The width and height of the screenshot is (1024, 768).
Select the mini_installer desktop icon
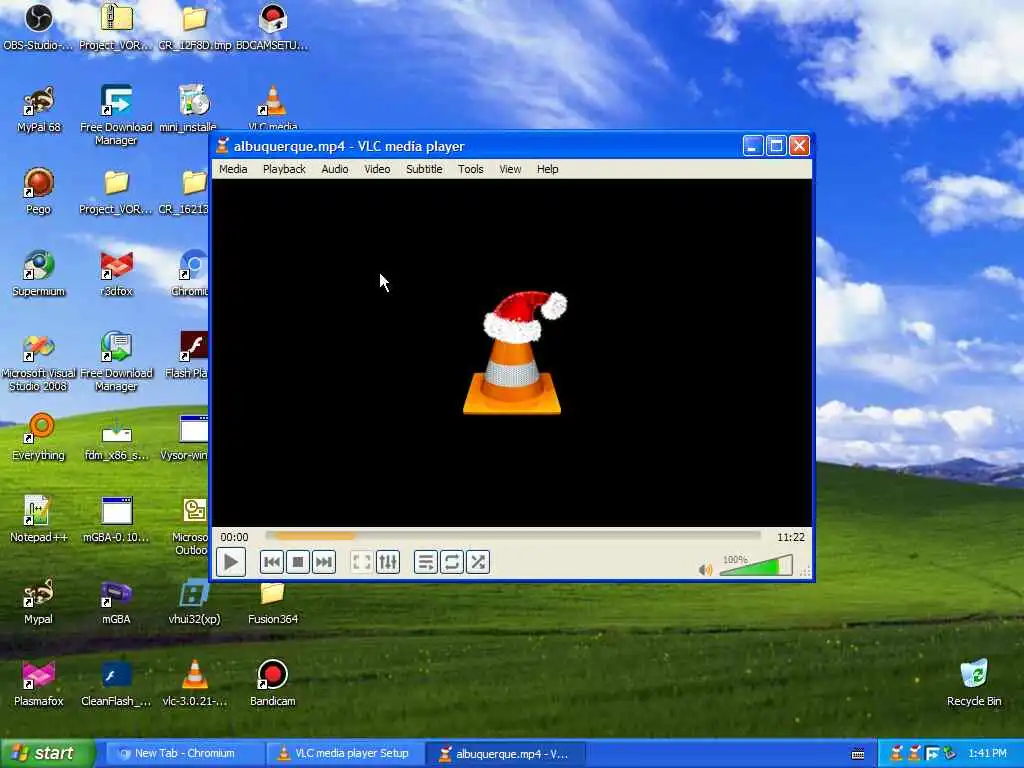tap(193, 109)
